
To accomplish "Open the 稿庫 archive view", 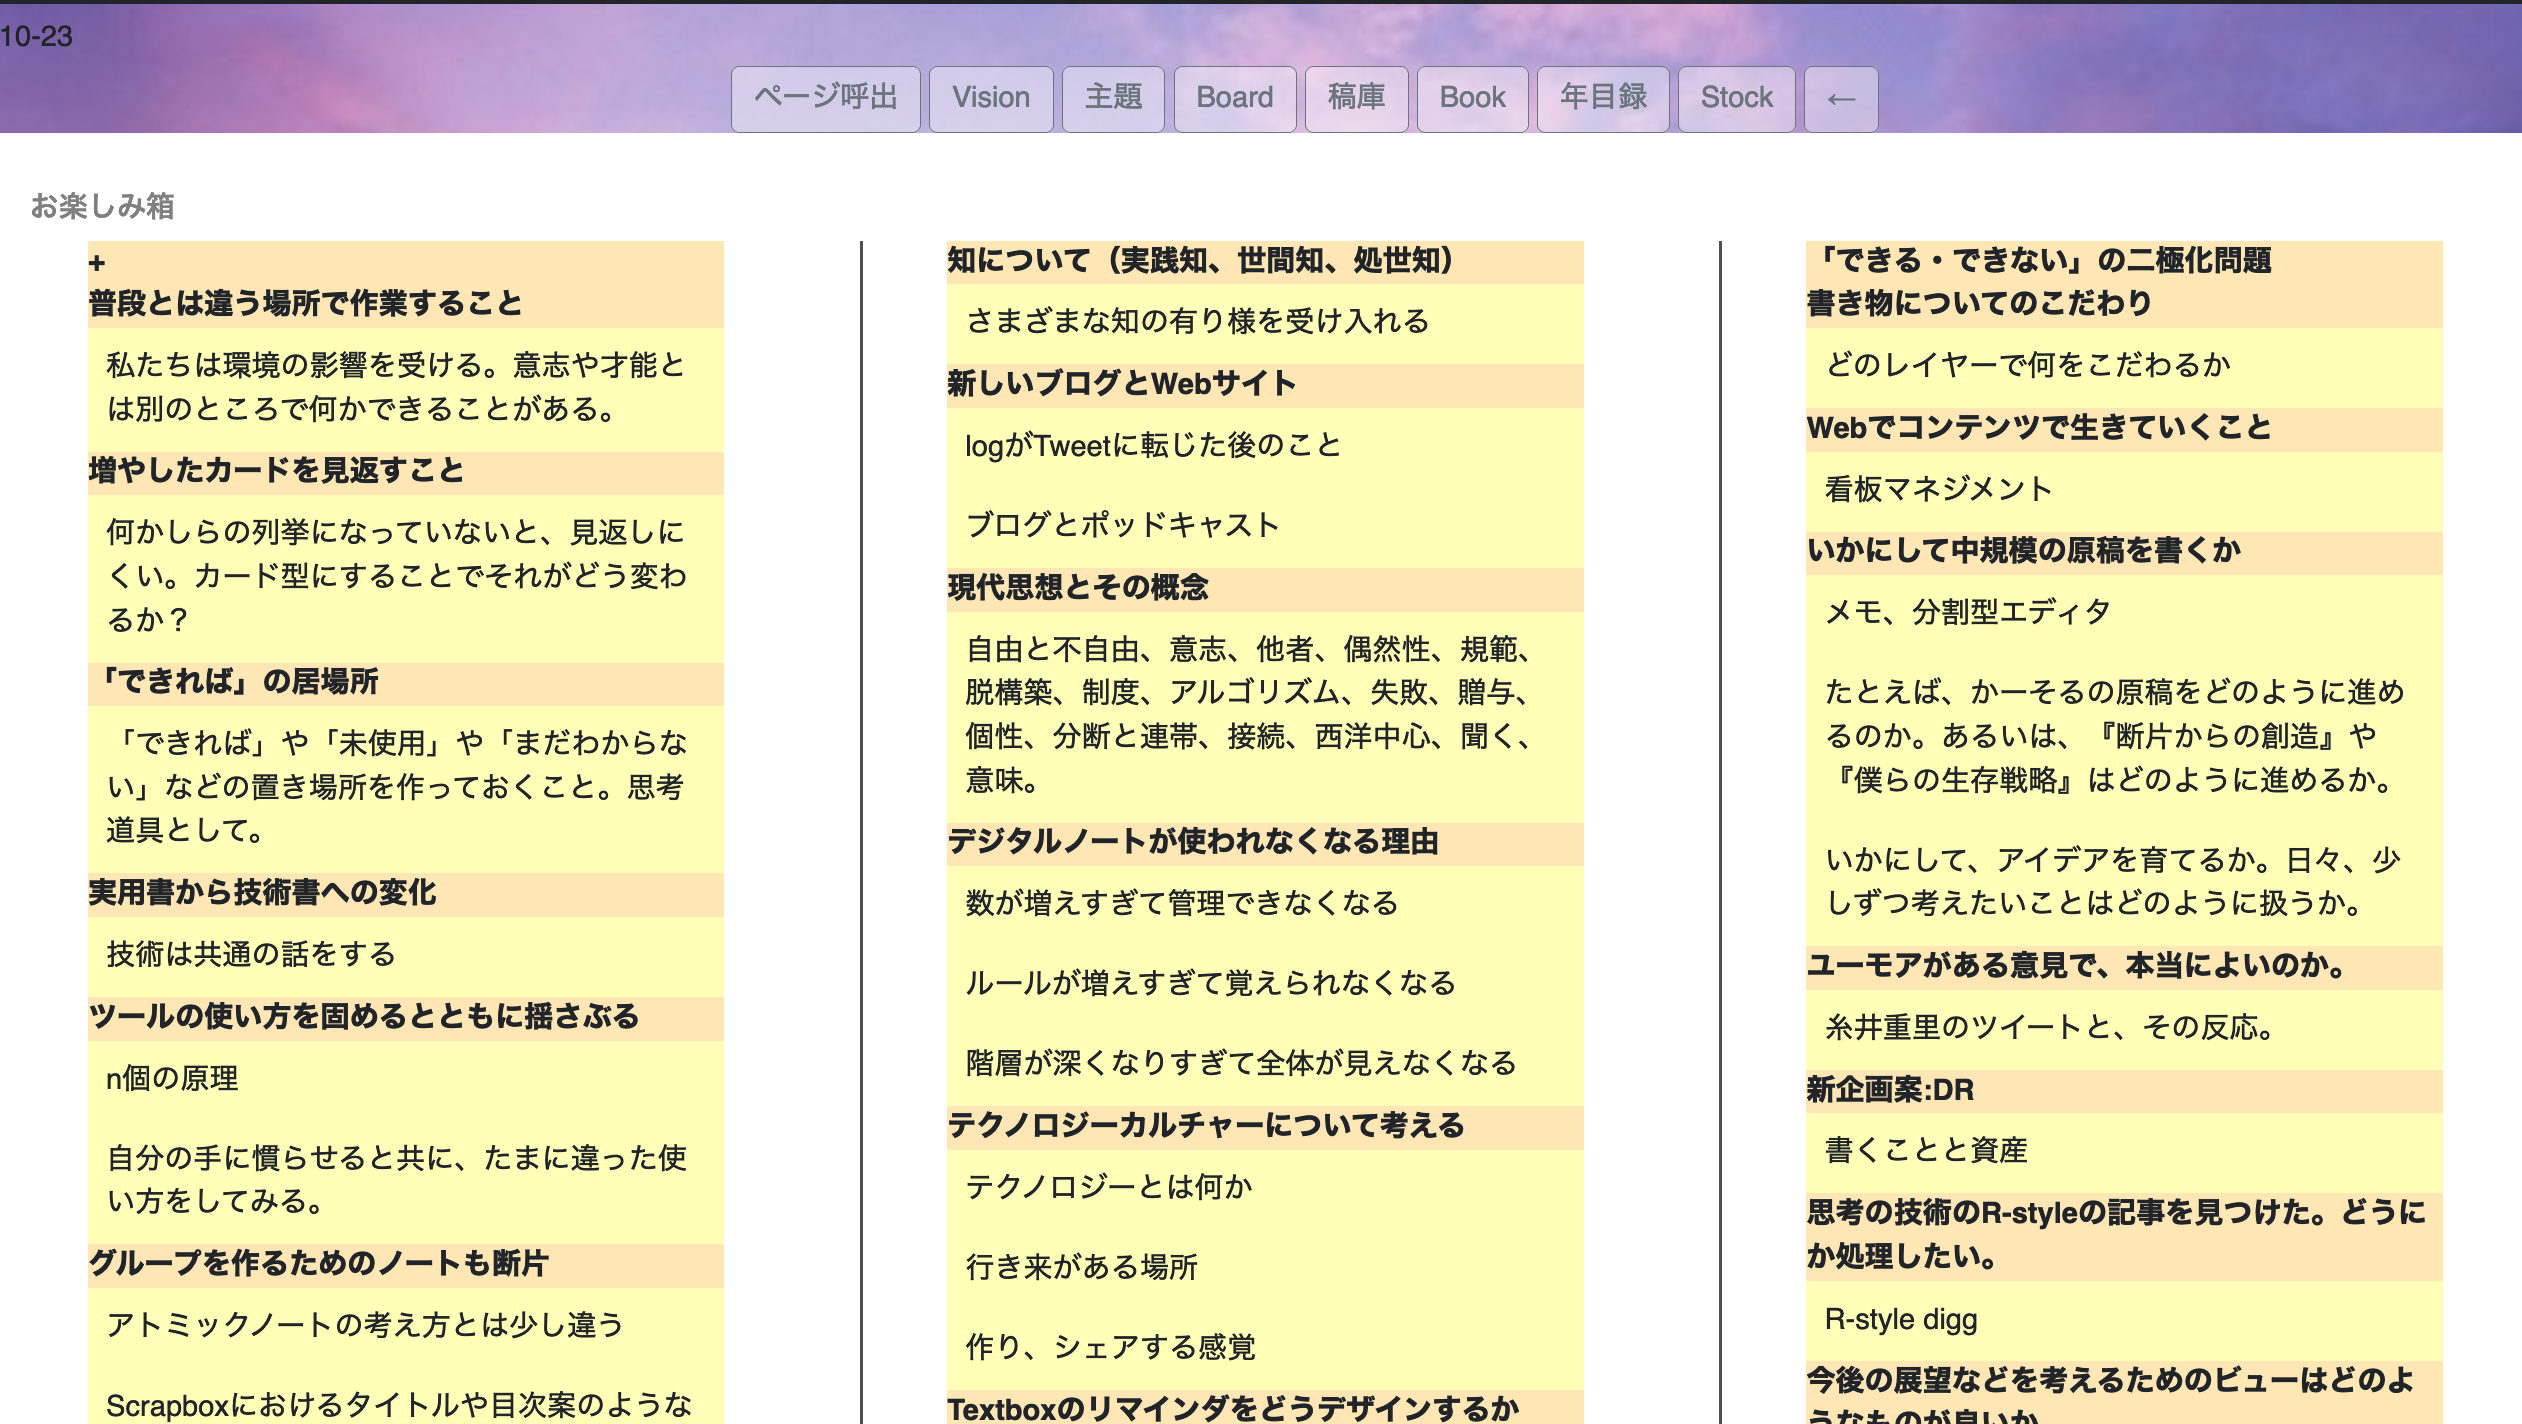I will click(1356, 98).
